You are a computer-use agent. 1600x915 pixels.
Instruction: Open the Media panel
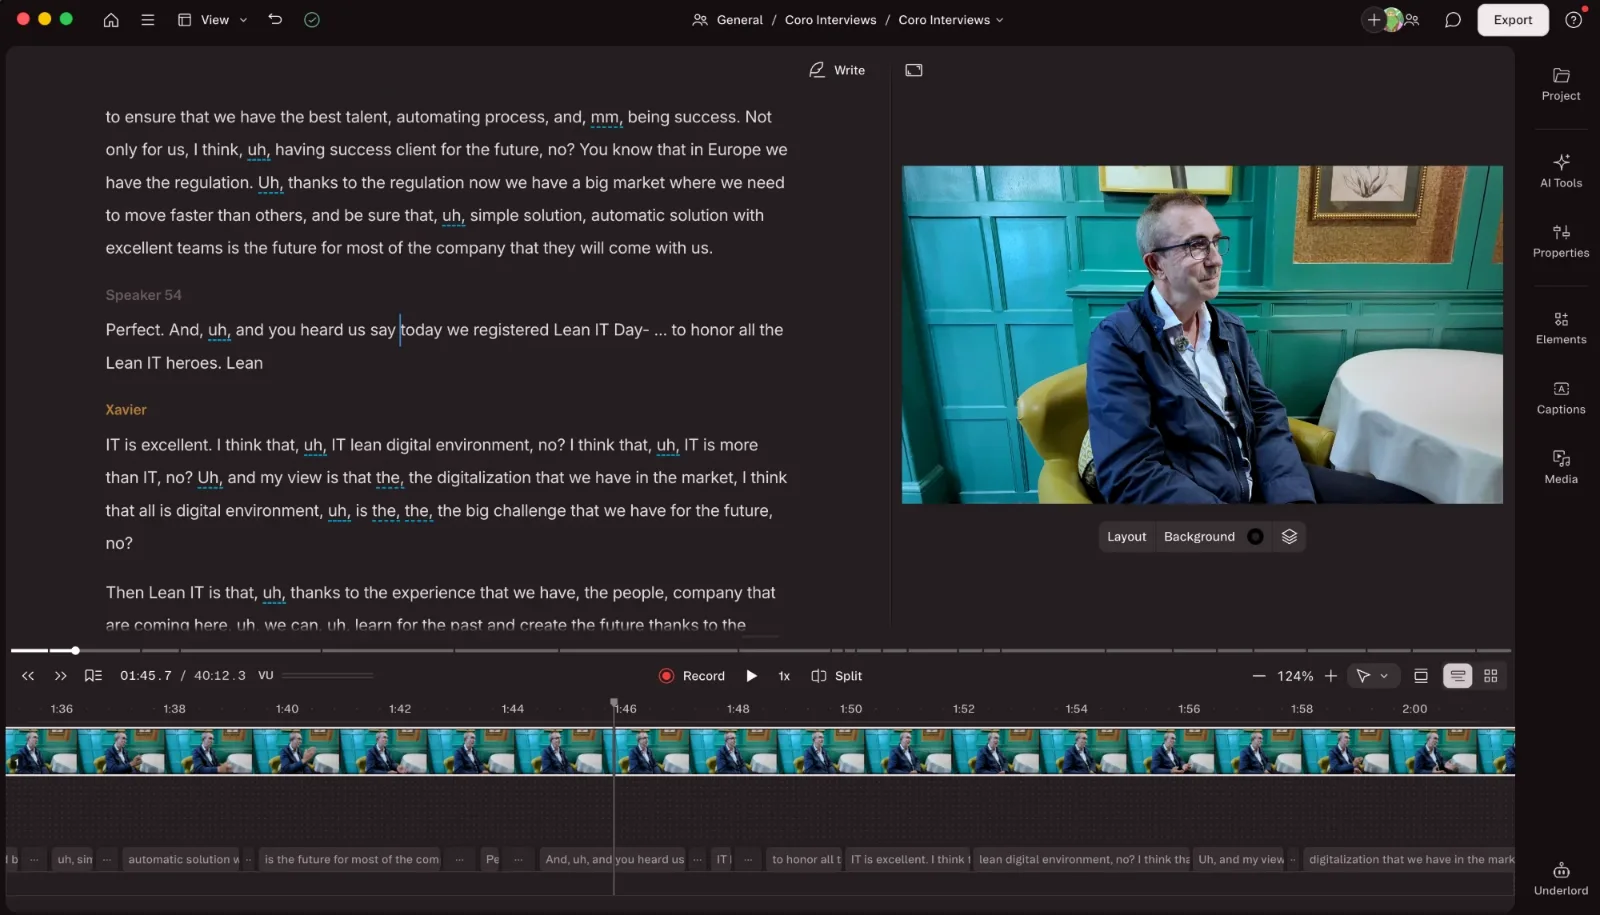click(x=1561, y=467)
